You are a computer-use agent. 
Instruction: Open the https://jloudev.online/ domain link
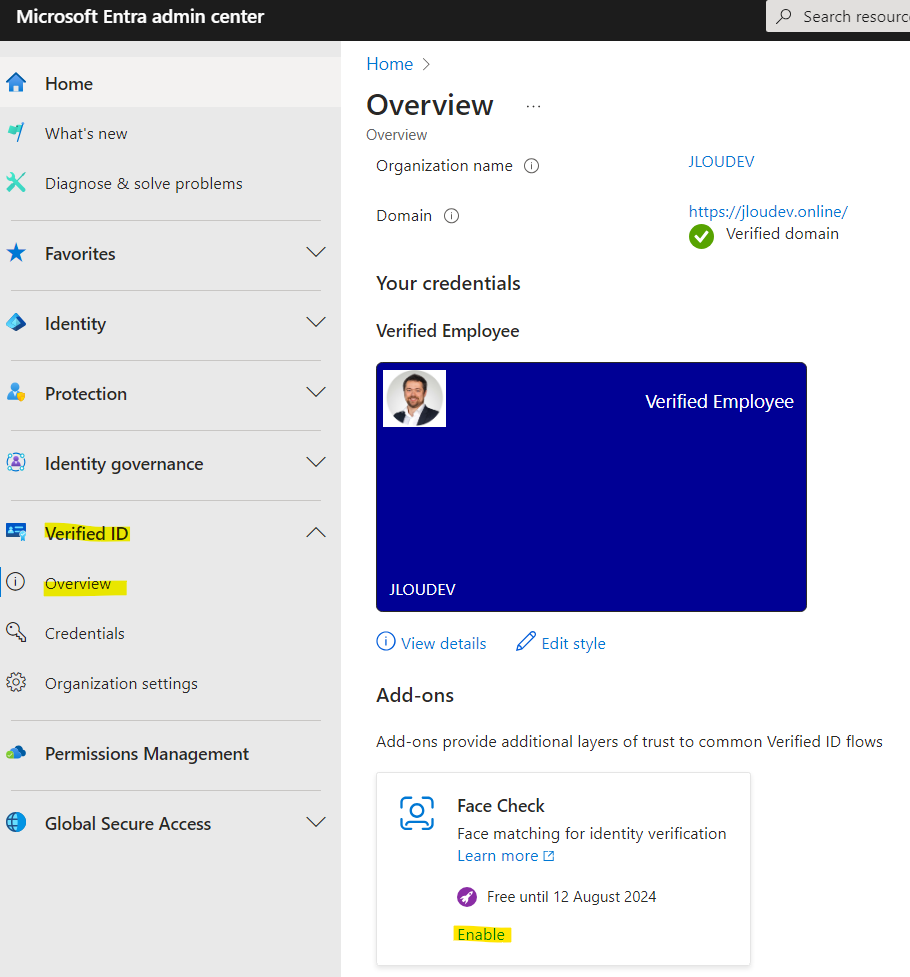point(768,211)
